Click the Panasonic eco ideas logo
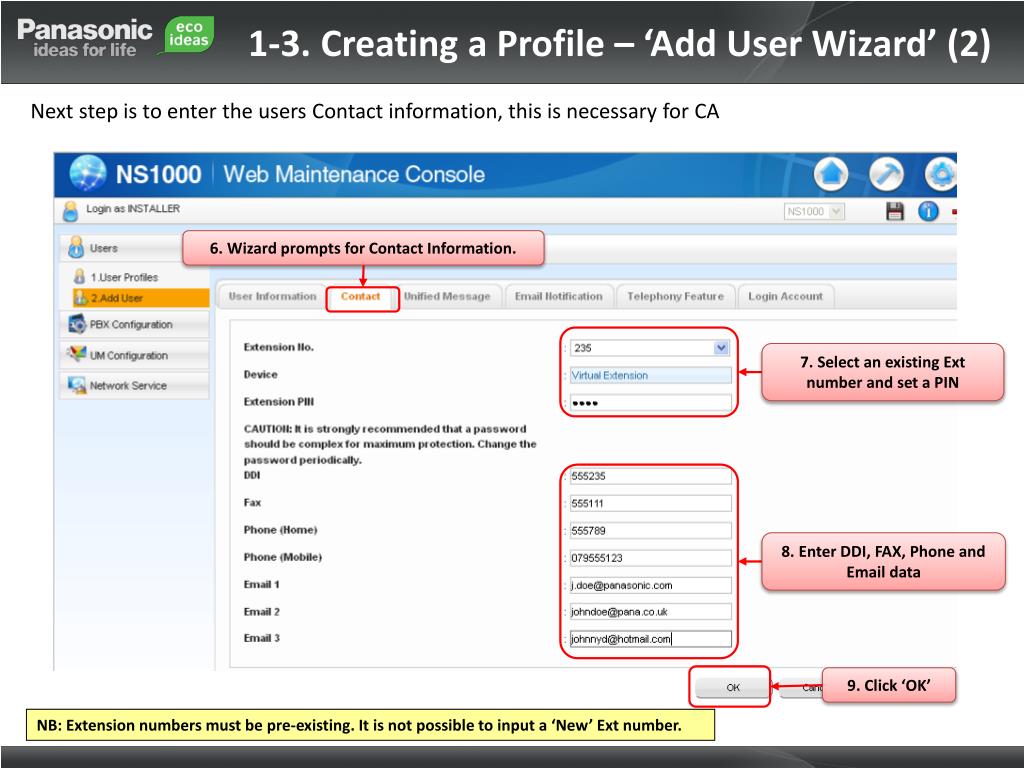The image size is (1024, 768). coord(188,34)
